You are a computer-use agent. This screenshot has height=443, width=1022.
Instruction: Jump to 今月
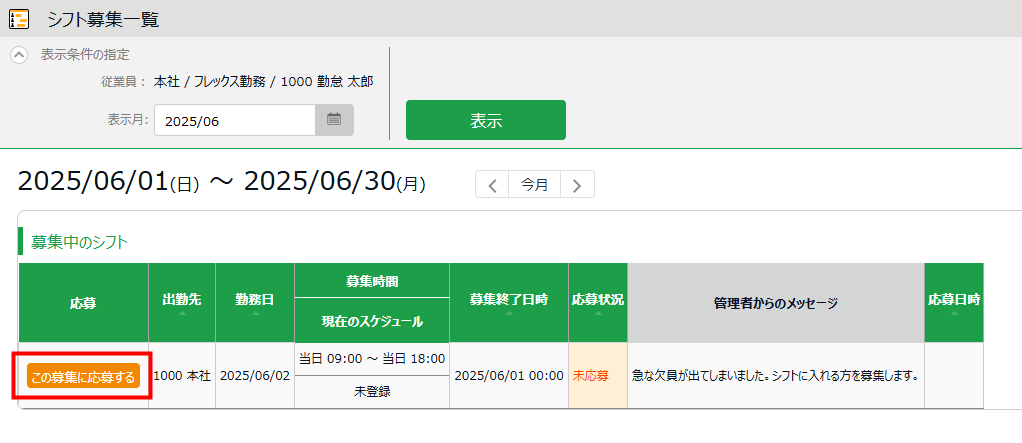(535, 185)
